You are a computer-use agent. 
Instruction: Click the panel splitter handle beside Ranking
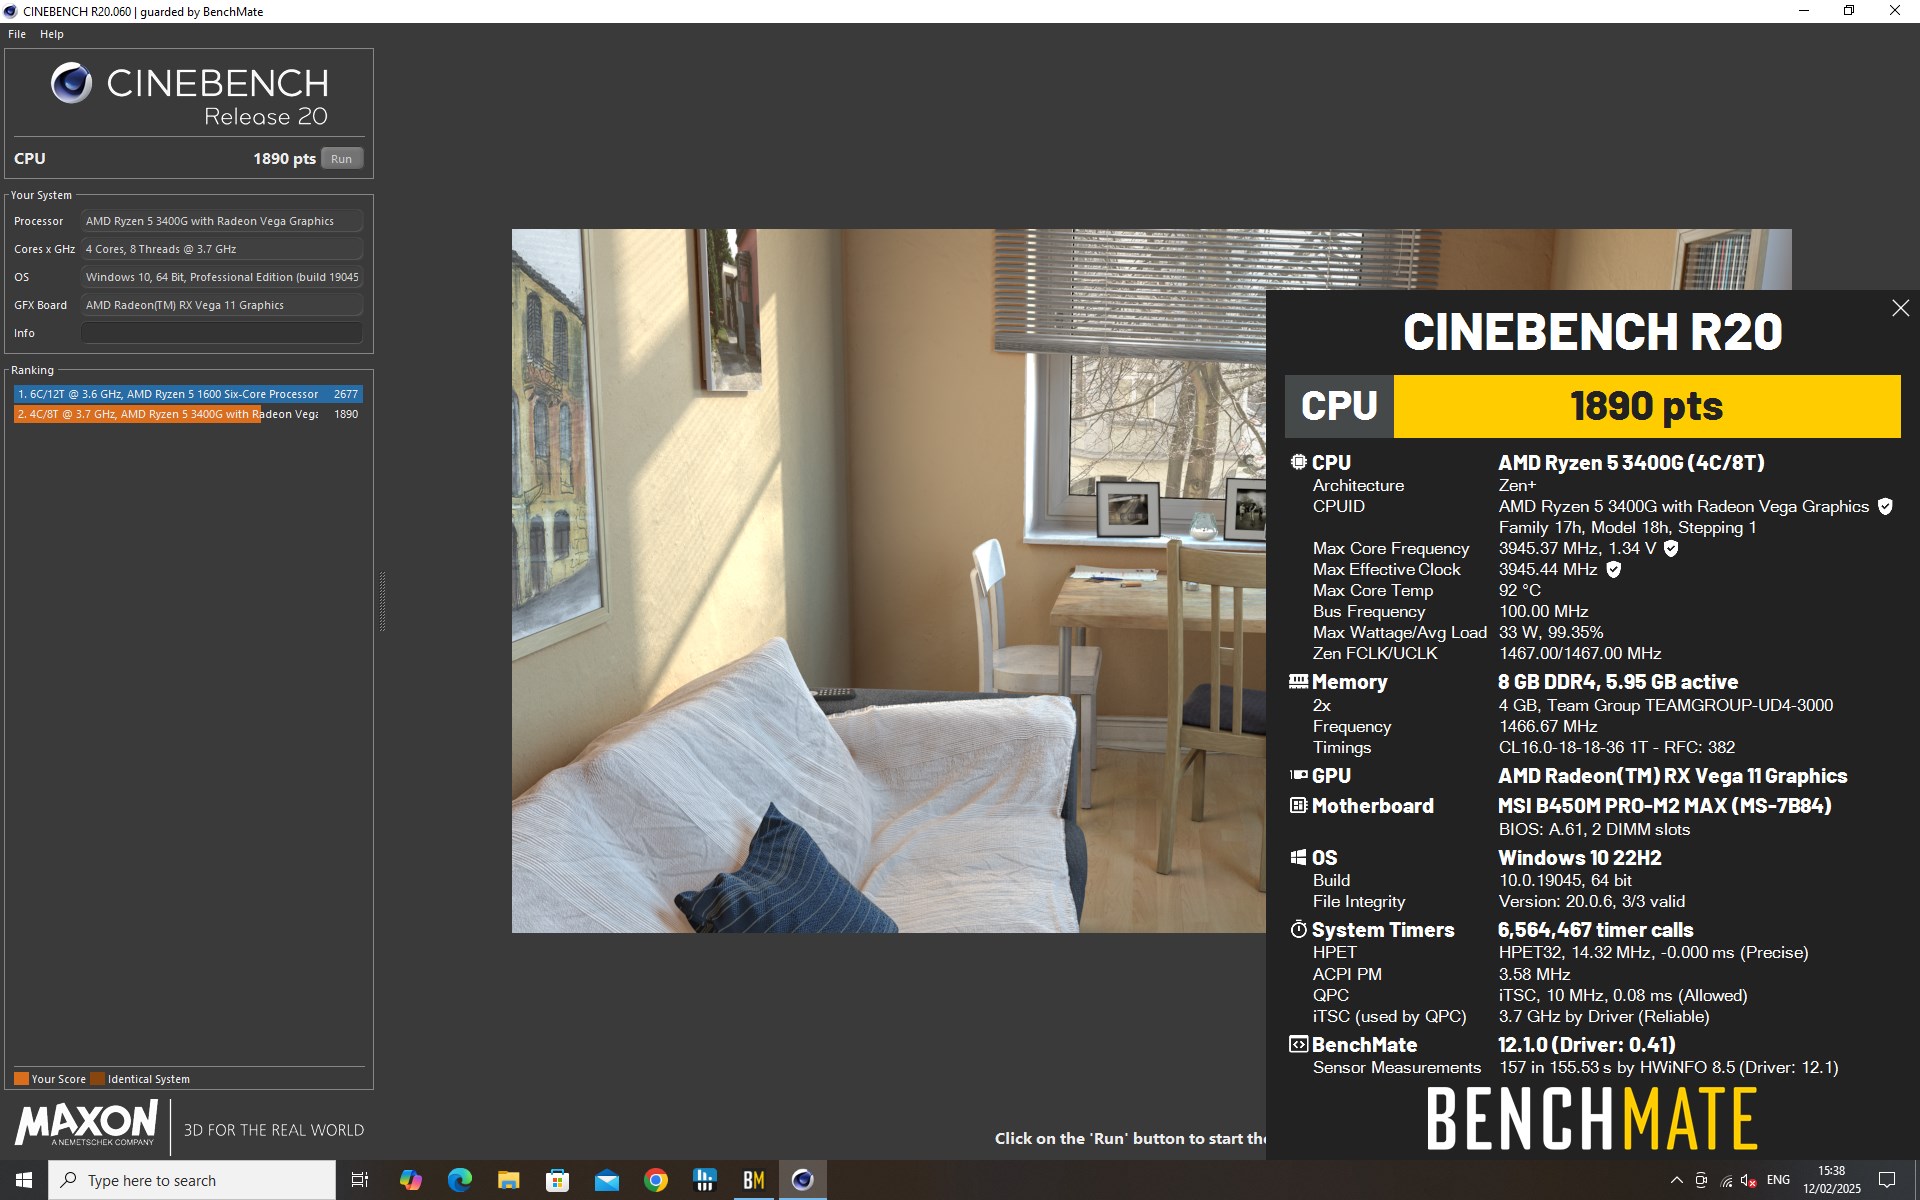[x=382, y=601]
